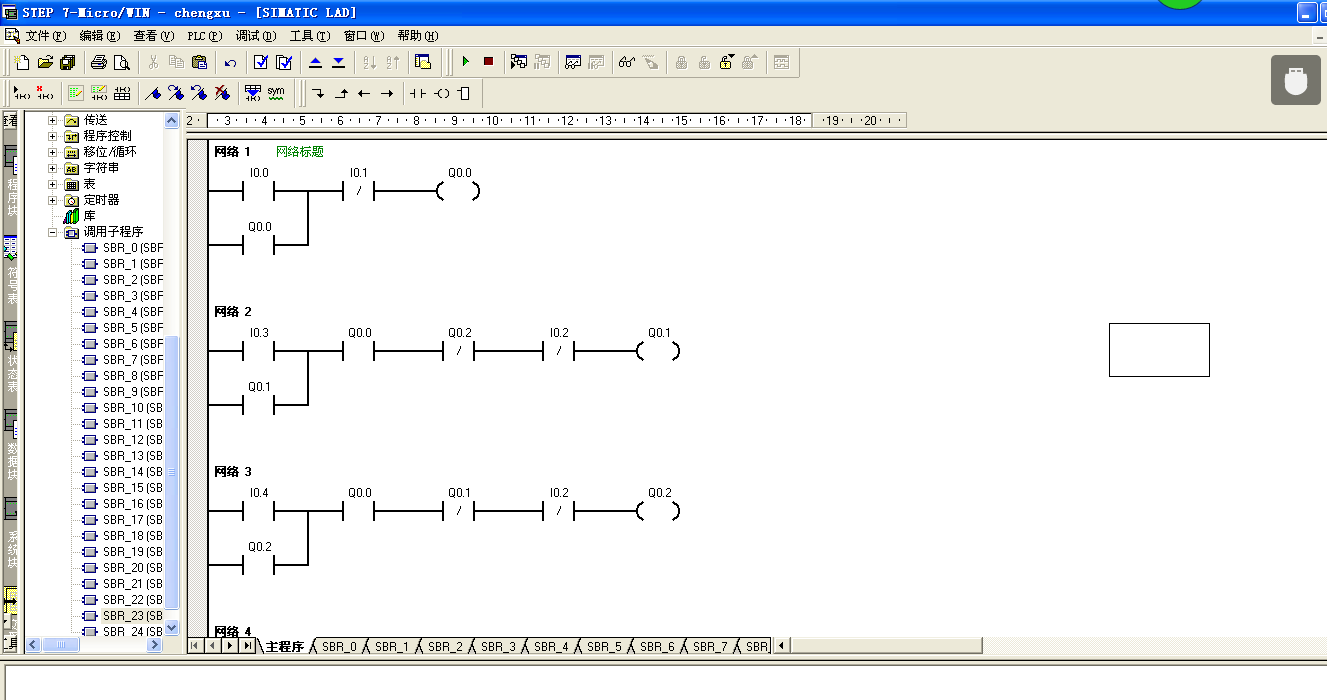
Task: Expand the 移位/循环 folder
Action: (52, 152)
